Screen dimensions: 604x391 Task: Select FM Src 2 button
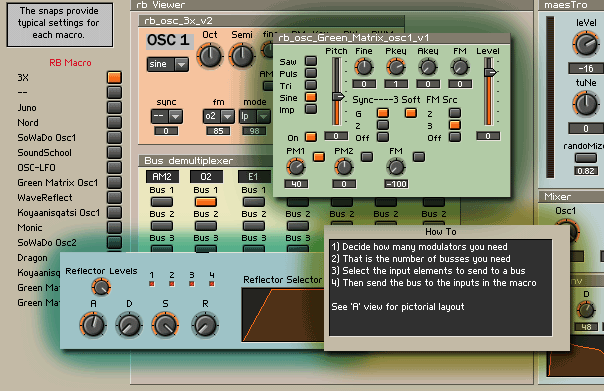(455, 113)
